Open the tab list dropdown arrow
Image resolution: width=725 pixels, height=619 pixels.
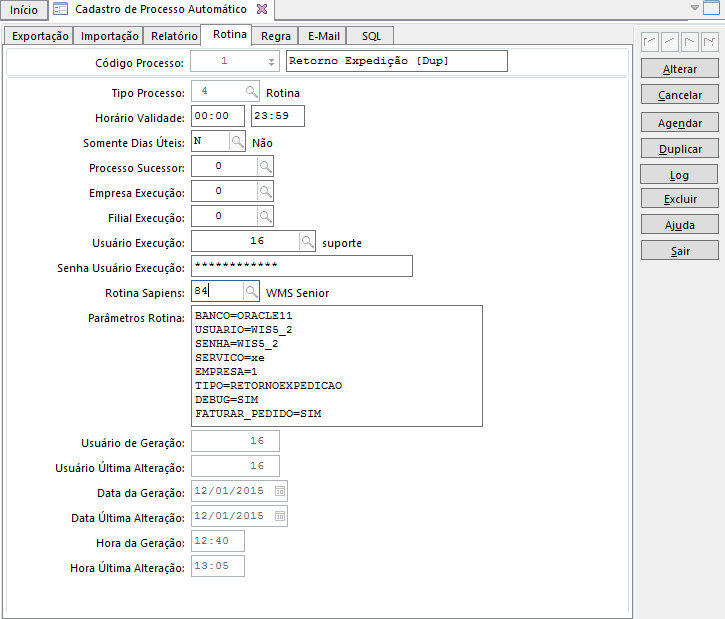point(698,8)
